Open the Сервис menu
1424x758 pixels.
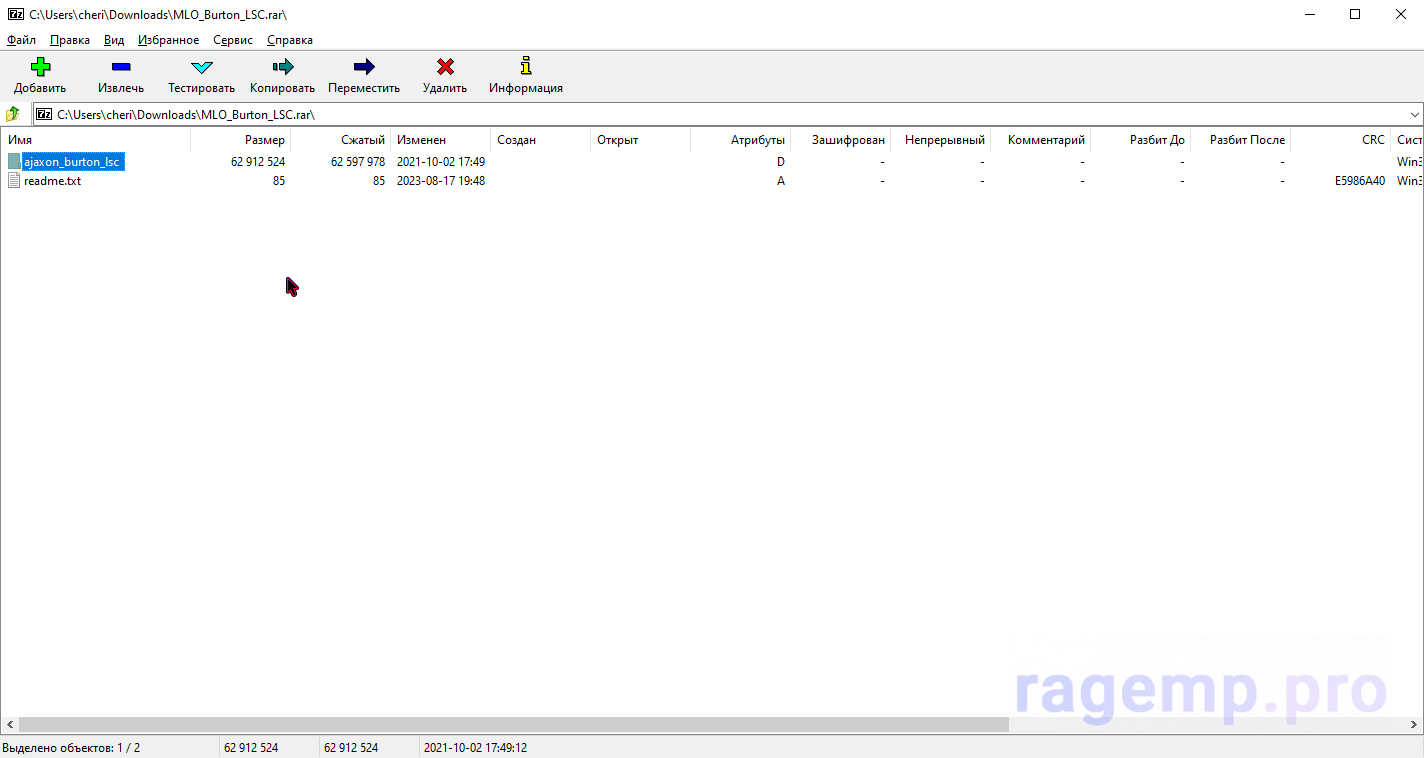[233, 40]
